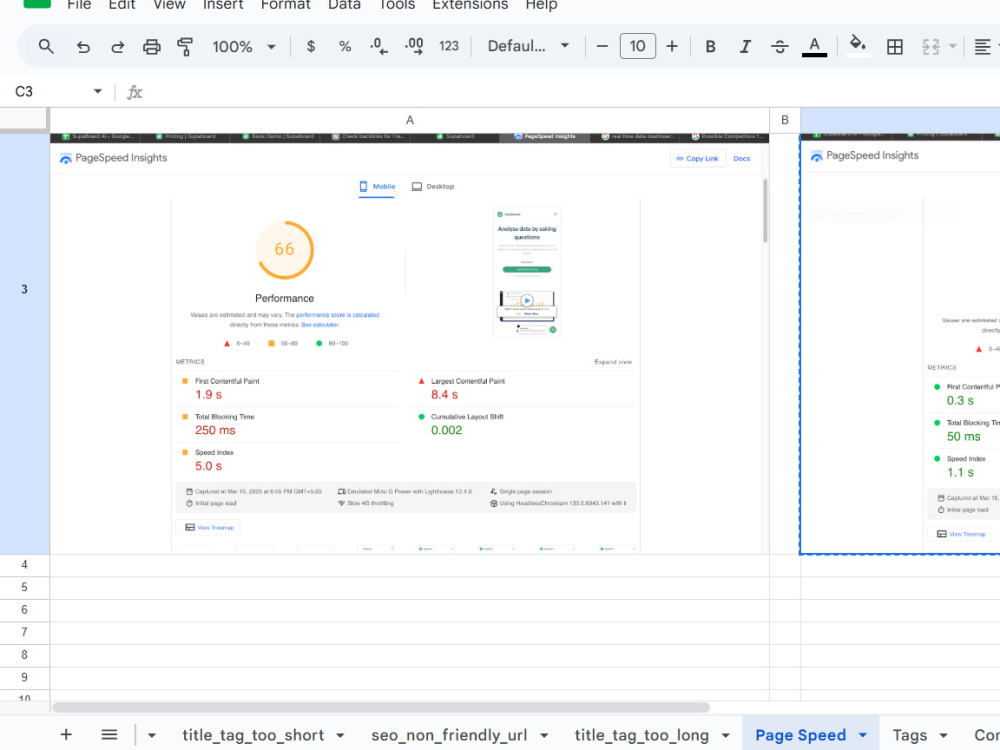Format cell as percent
Image resolution: width=1000 pixels, height=750 pixels.
(x=345, y=46)
